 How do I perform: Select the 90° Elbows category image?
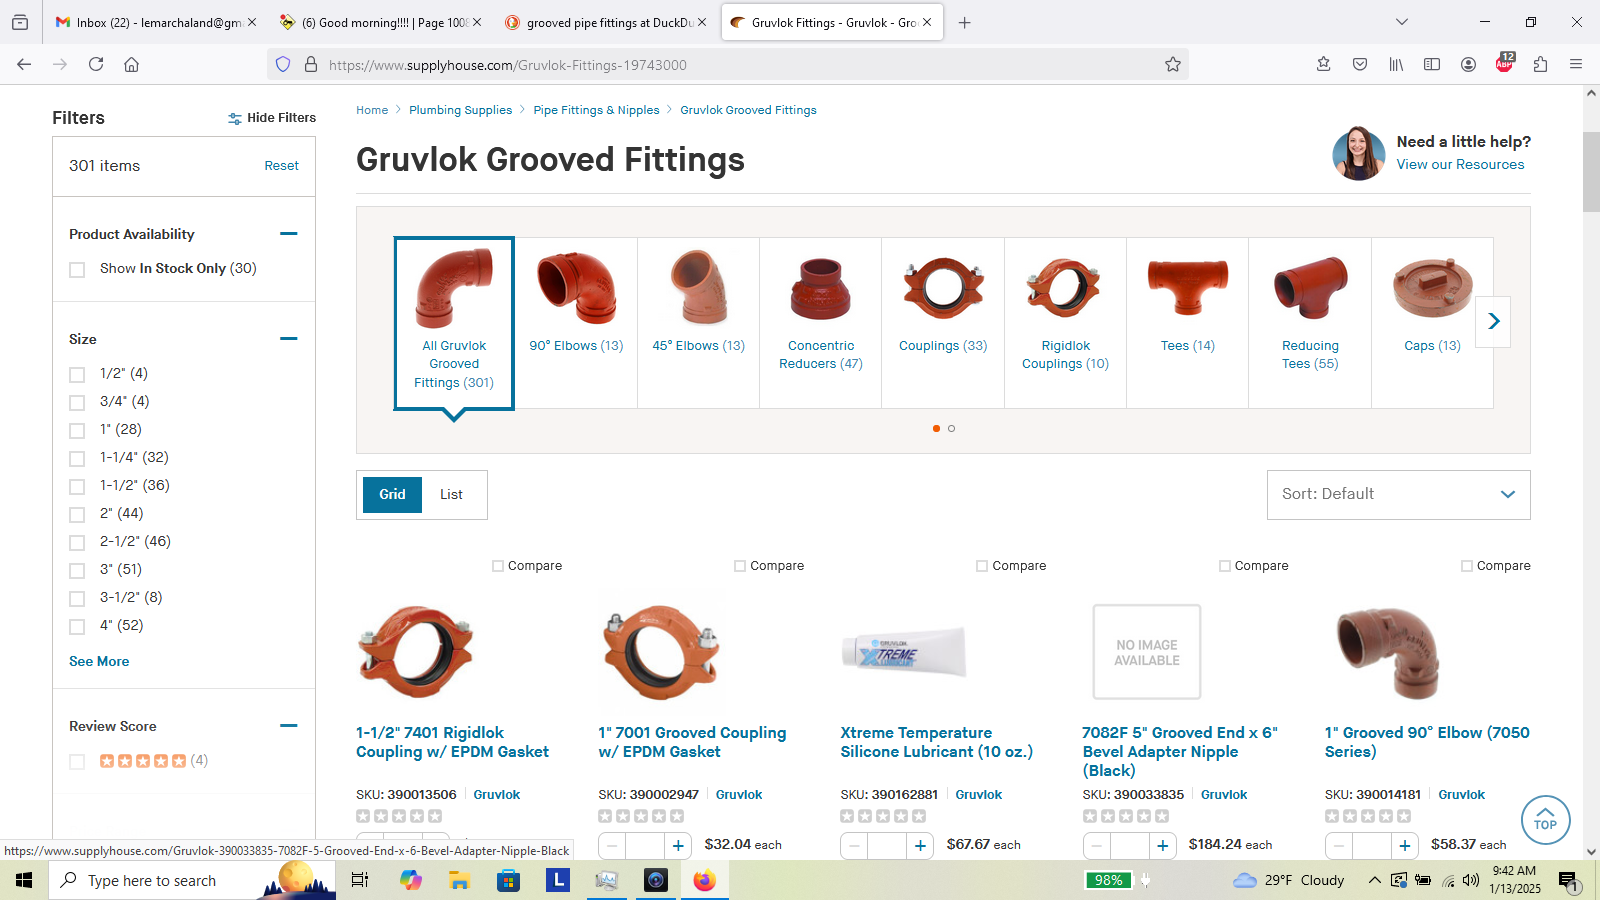(576, 288)
